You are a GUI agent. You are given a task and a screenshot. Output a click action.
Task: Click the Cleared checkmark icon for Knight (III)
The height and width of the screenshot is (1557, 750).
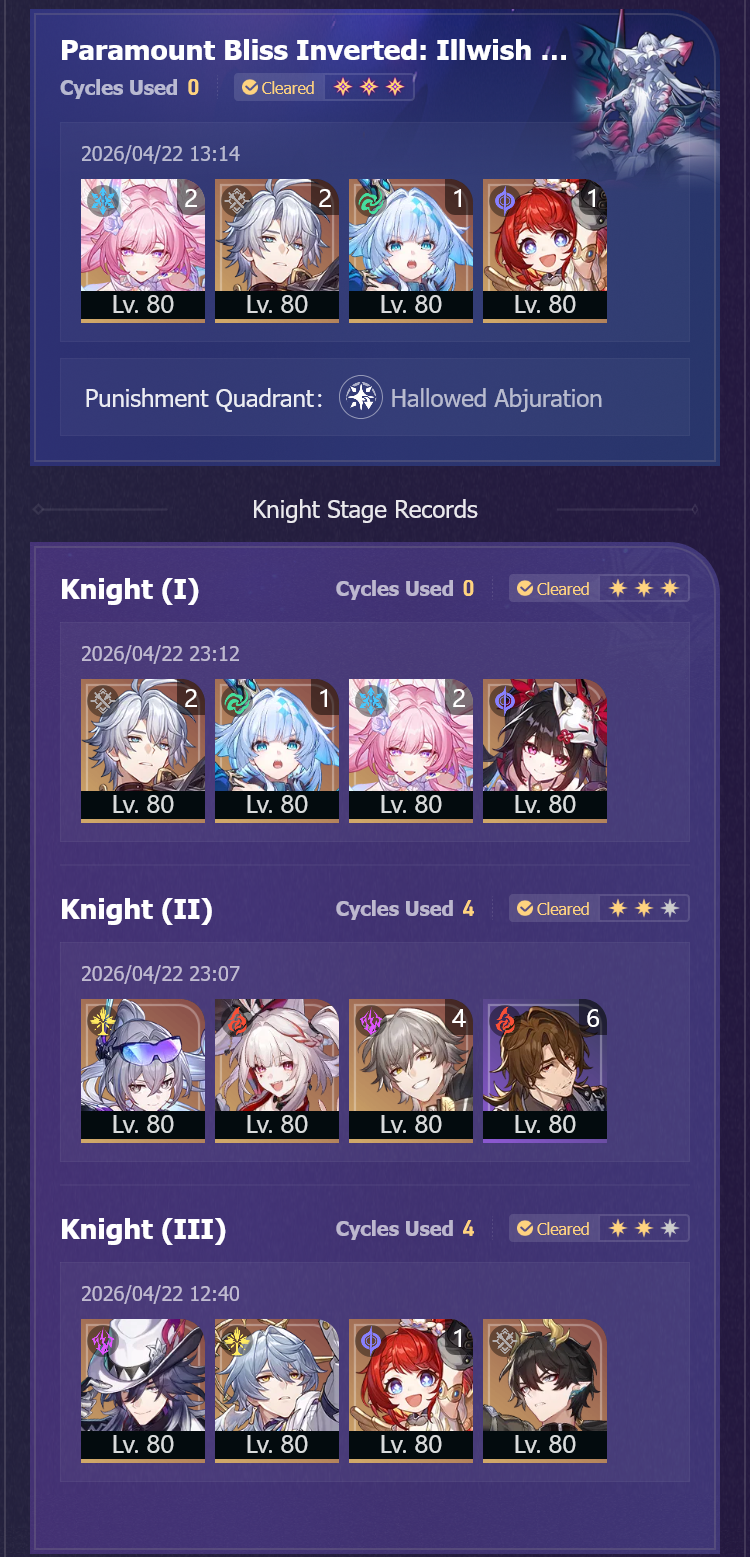(x=525, y=1229)
